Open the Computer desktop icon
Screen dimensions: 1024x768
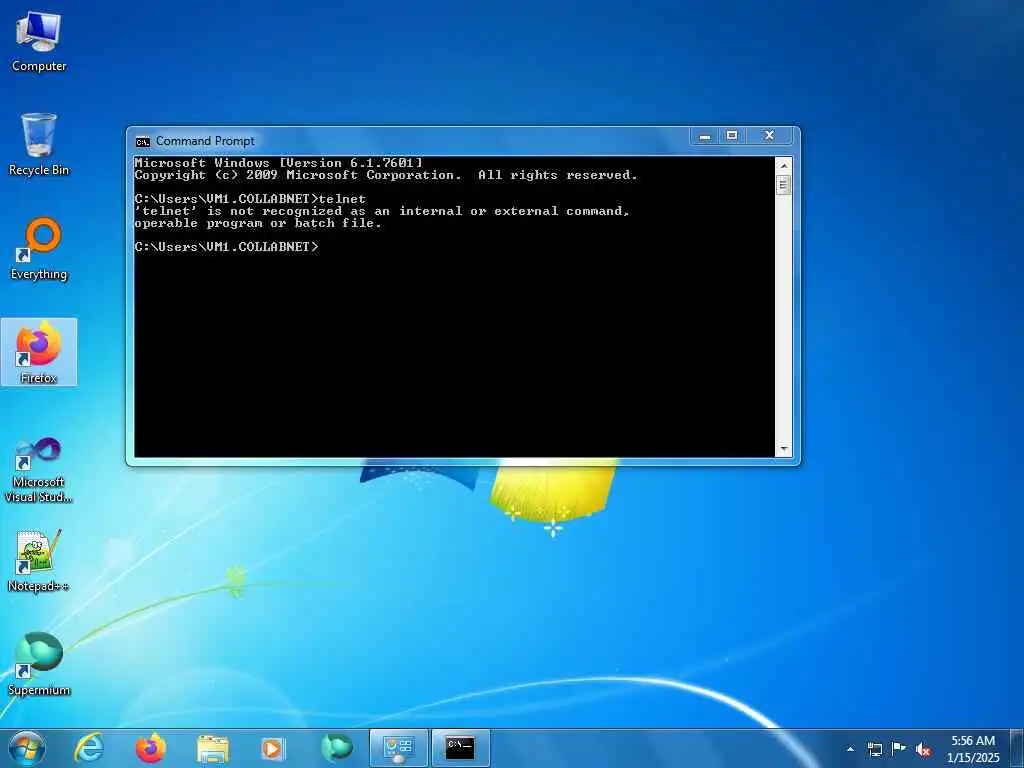point(39,42)
